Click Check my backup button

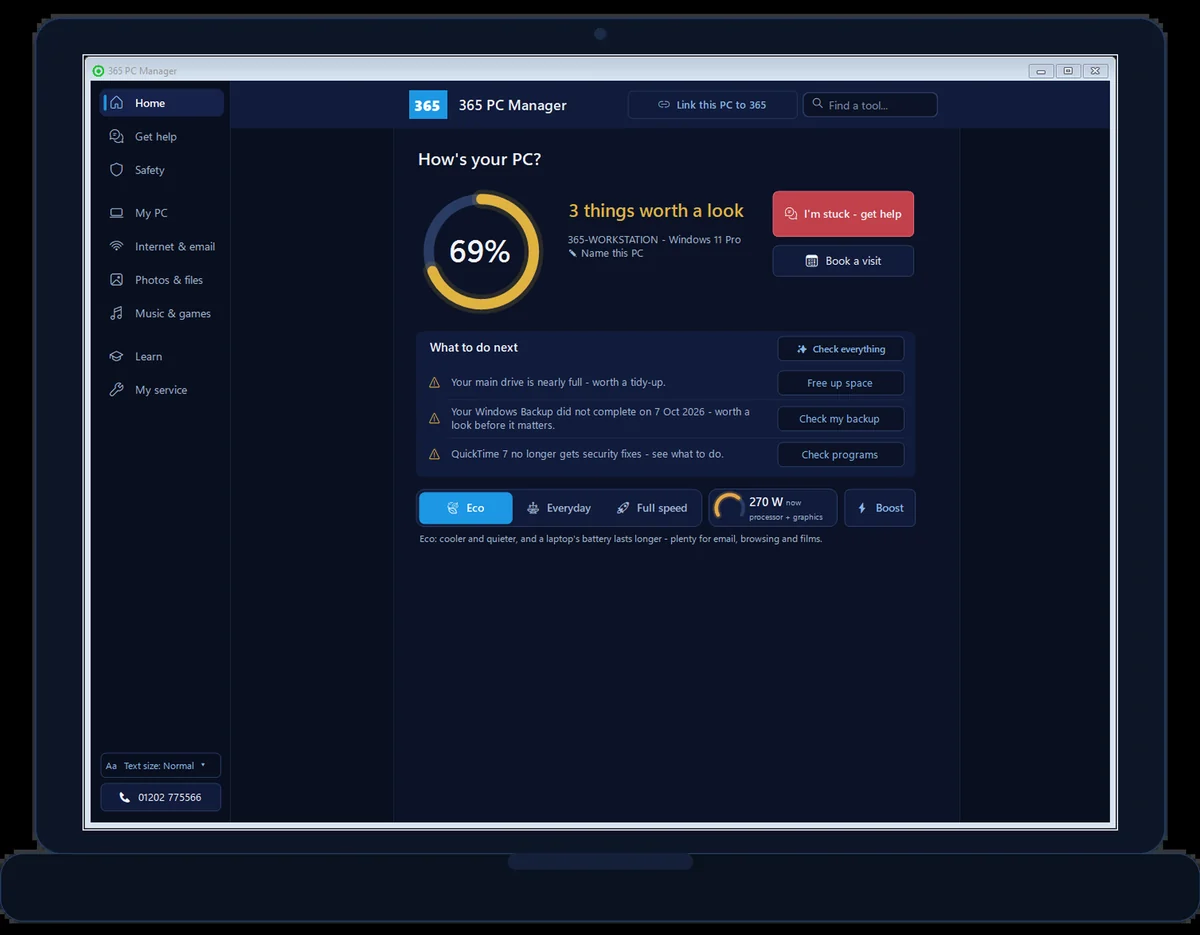coord(841,419)
